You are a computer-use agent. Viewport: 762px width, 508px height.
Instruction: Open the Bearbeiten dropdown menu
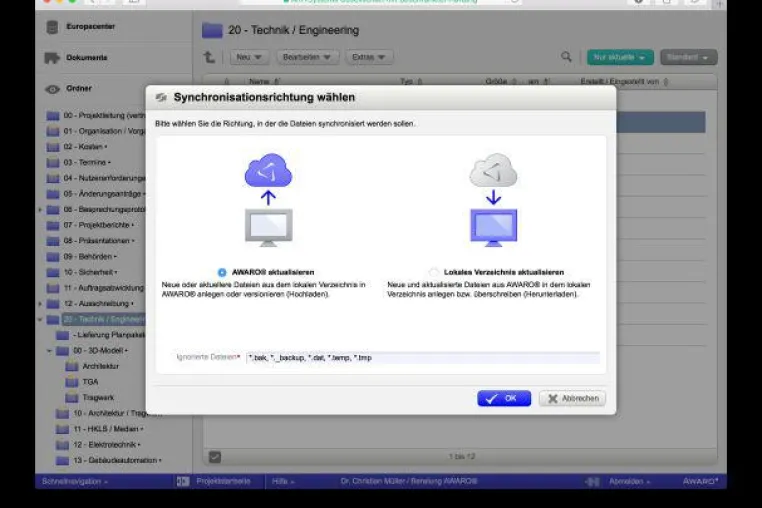click(x=307, y=57)
